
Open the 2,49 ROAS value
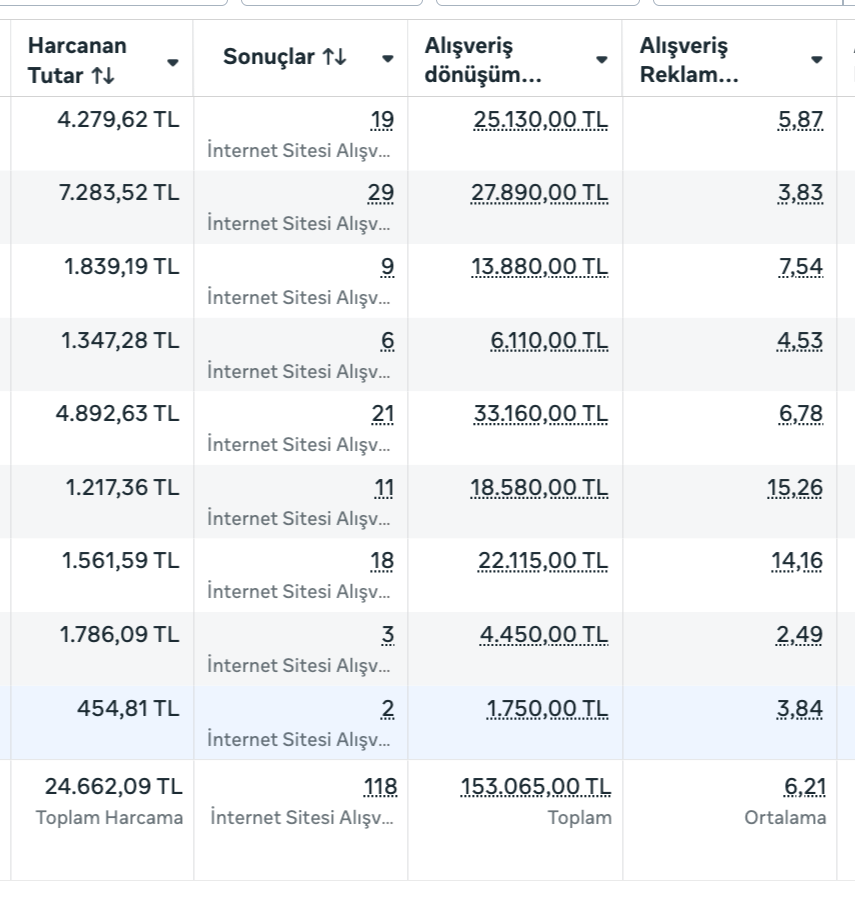point(800,634)
